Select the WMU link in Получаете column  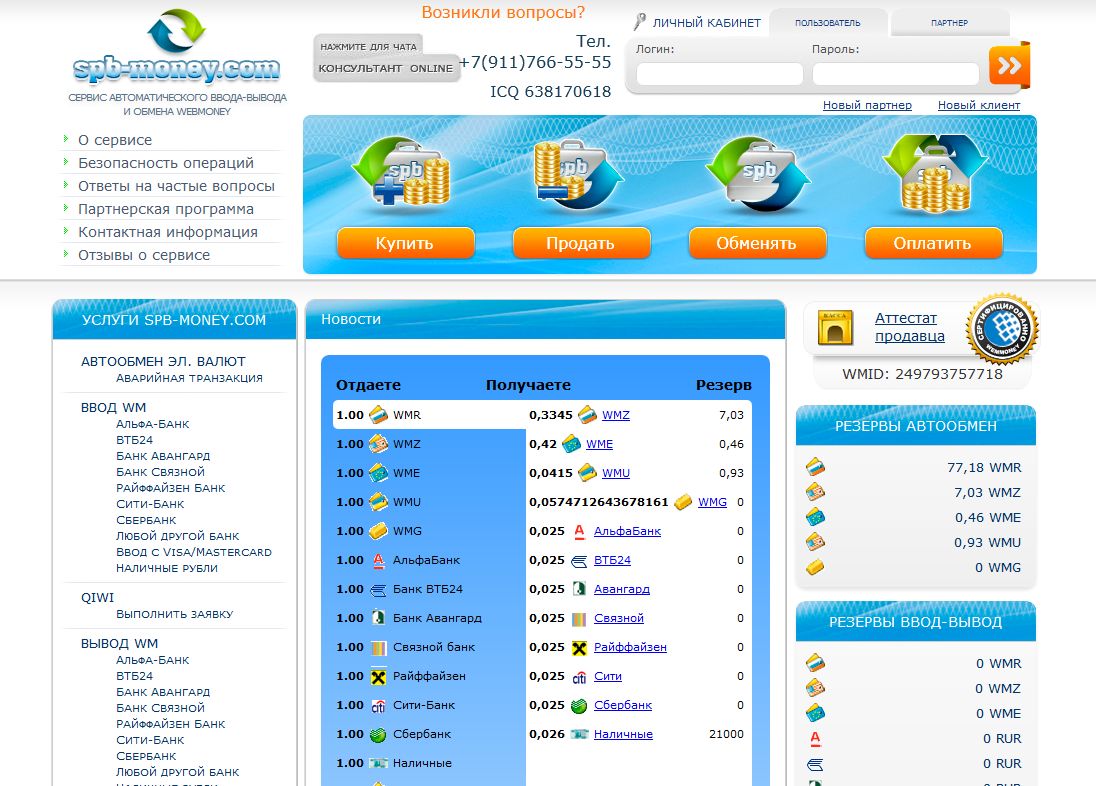[x=616, y=473]
